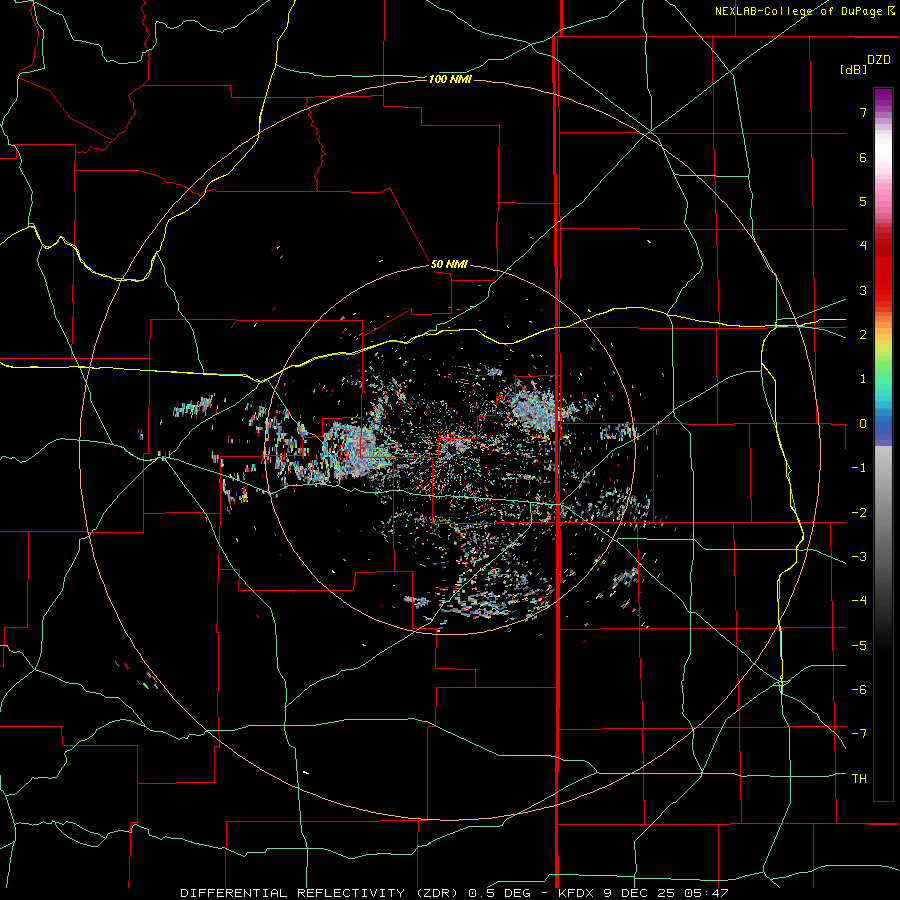The image size is (900, 900).
Task: Select the 1 value on the scale
Action: [x=863, y=379]
